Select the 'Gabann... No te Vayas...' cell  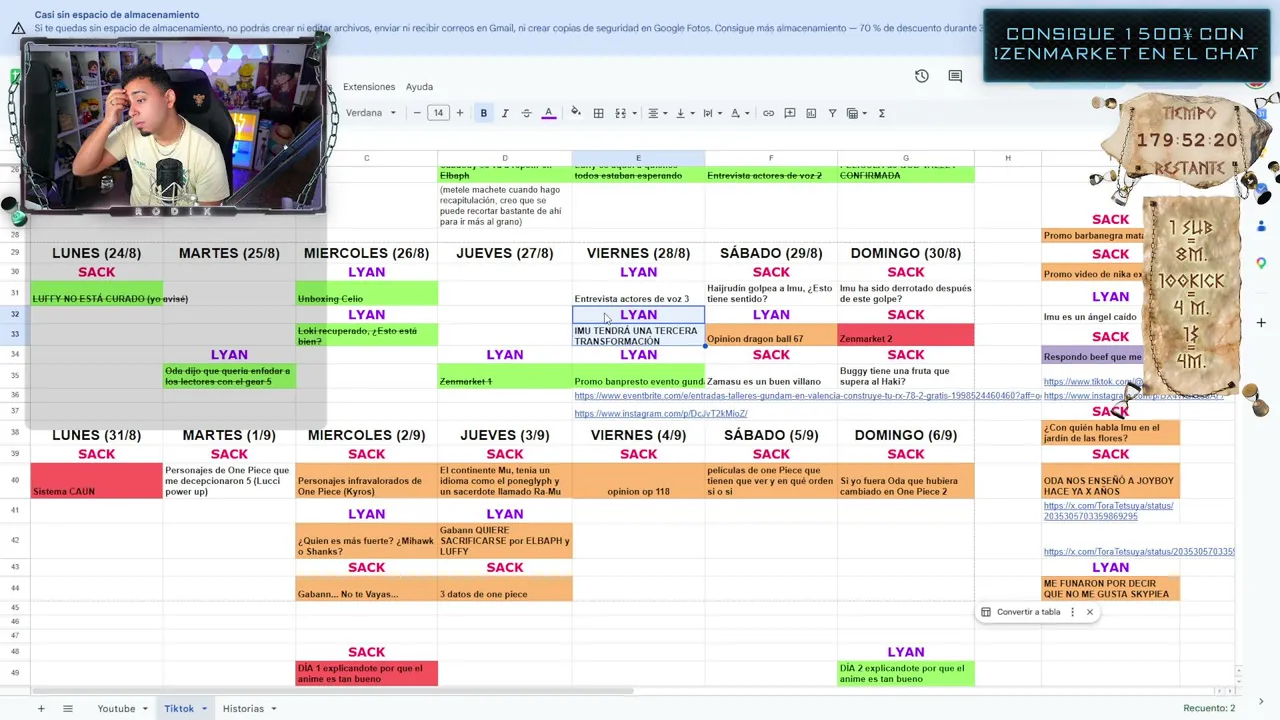click(366, 590)
